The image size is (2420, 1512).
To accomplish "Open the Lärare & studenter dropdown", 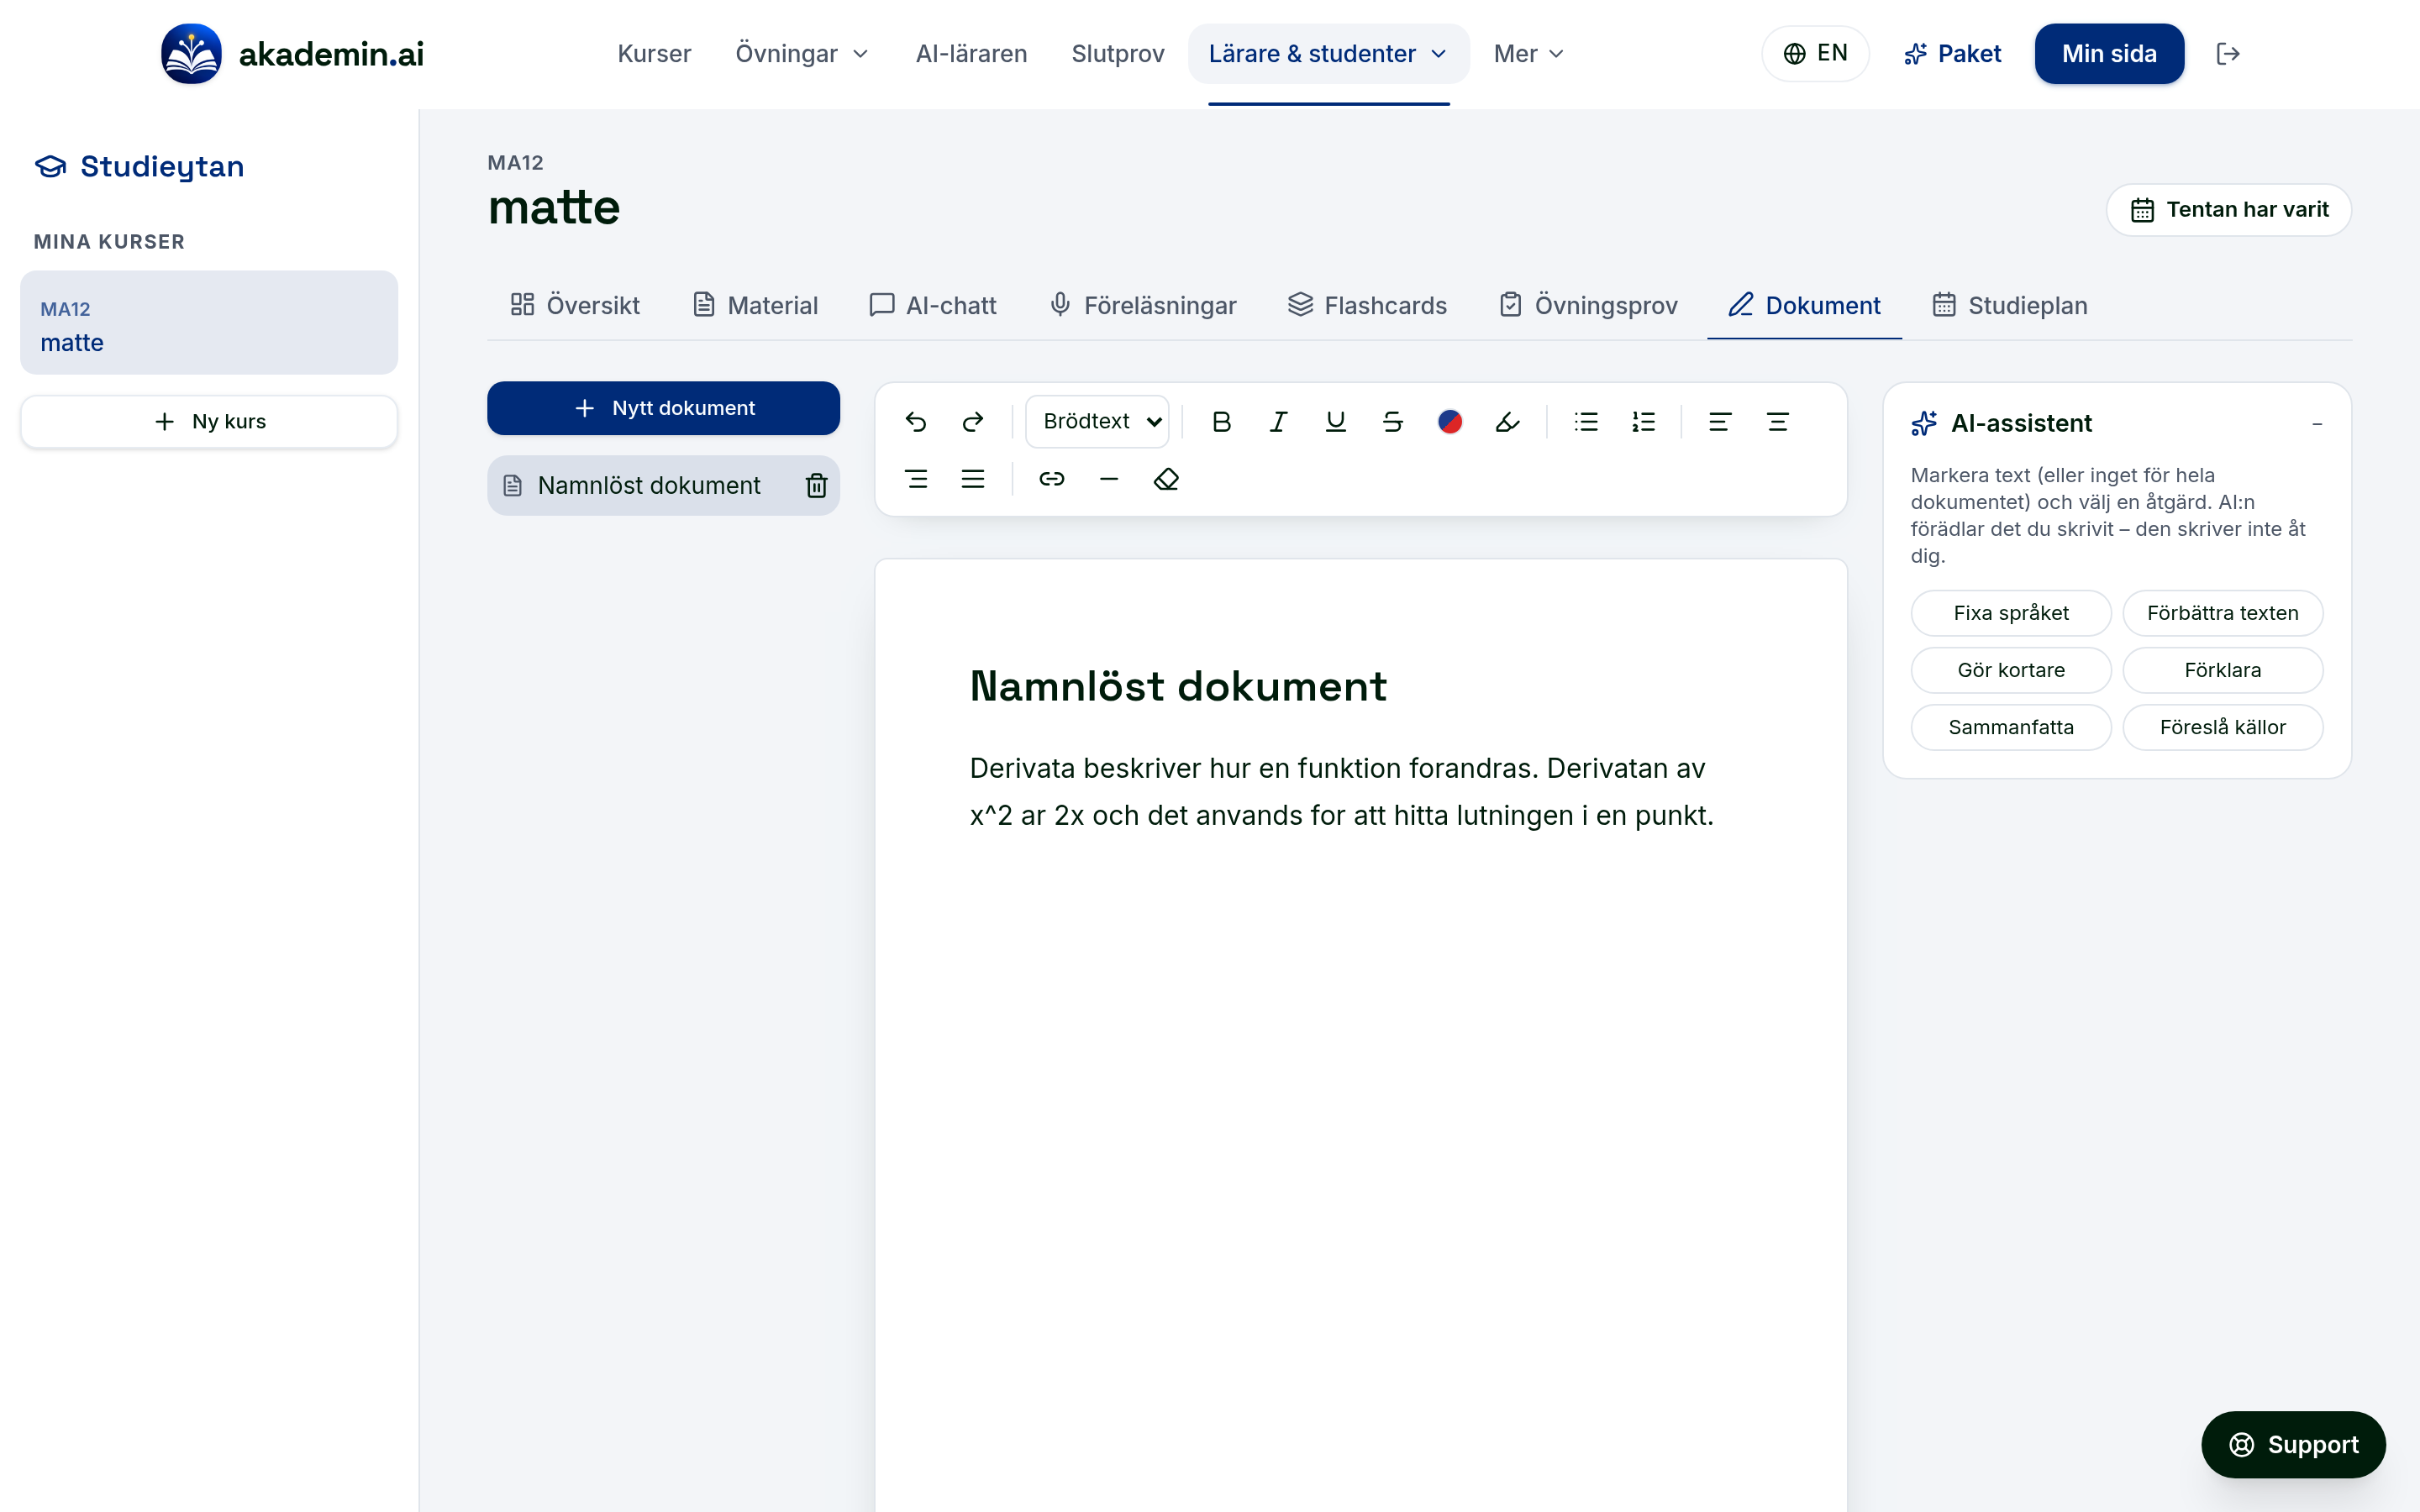I will pyautogui.click(x=1328, y=54).
